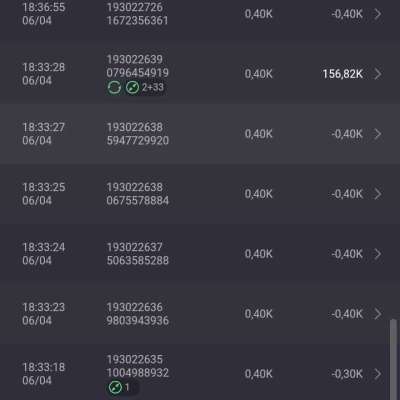Open chevron for the 18:33:25 entry
Screen dimensions: 400x400
(x=377, y=194)
